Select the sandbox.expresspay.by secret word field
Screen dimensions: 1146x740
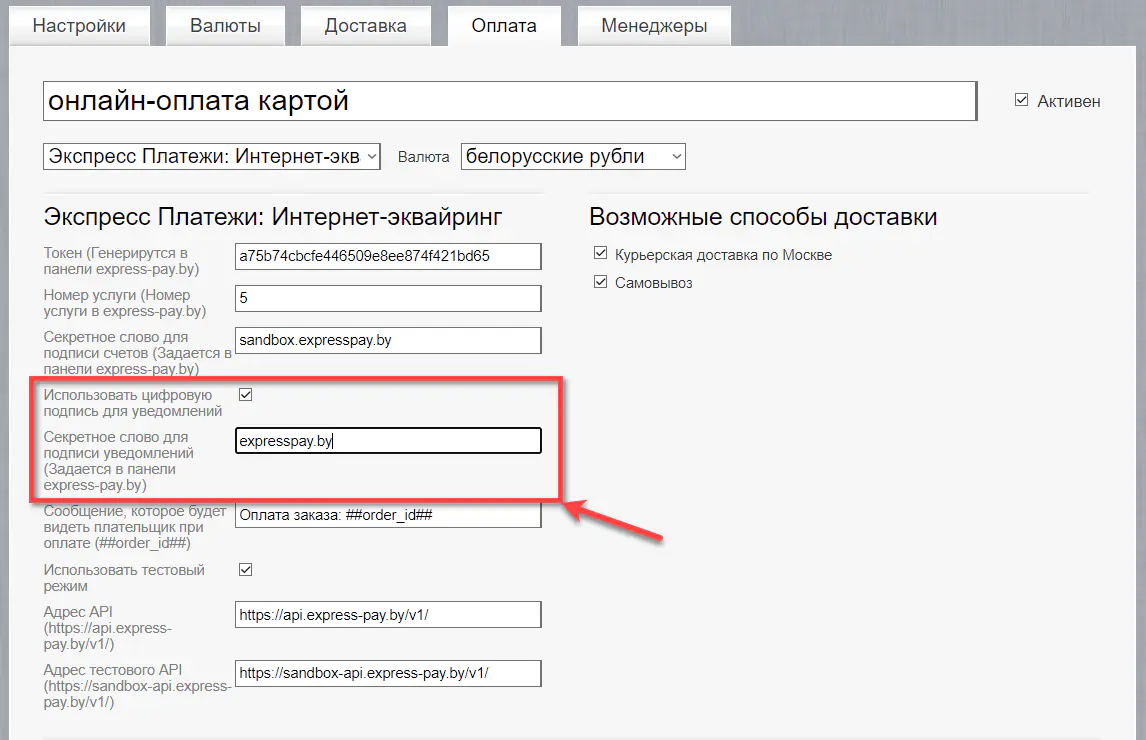click(387, 340)
